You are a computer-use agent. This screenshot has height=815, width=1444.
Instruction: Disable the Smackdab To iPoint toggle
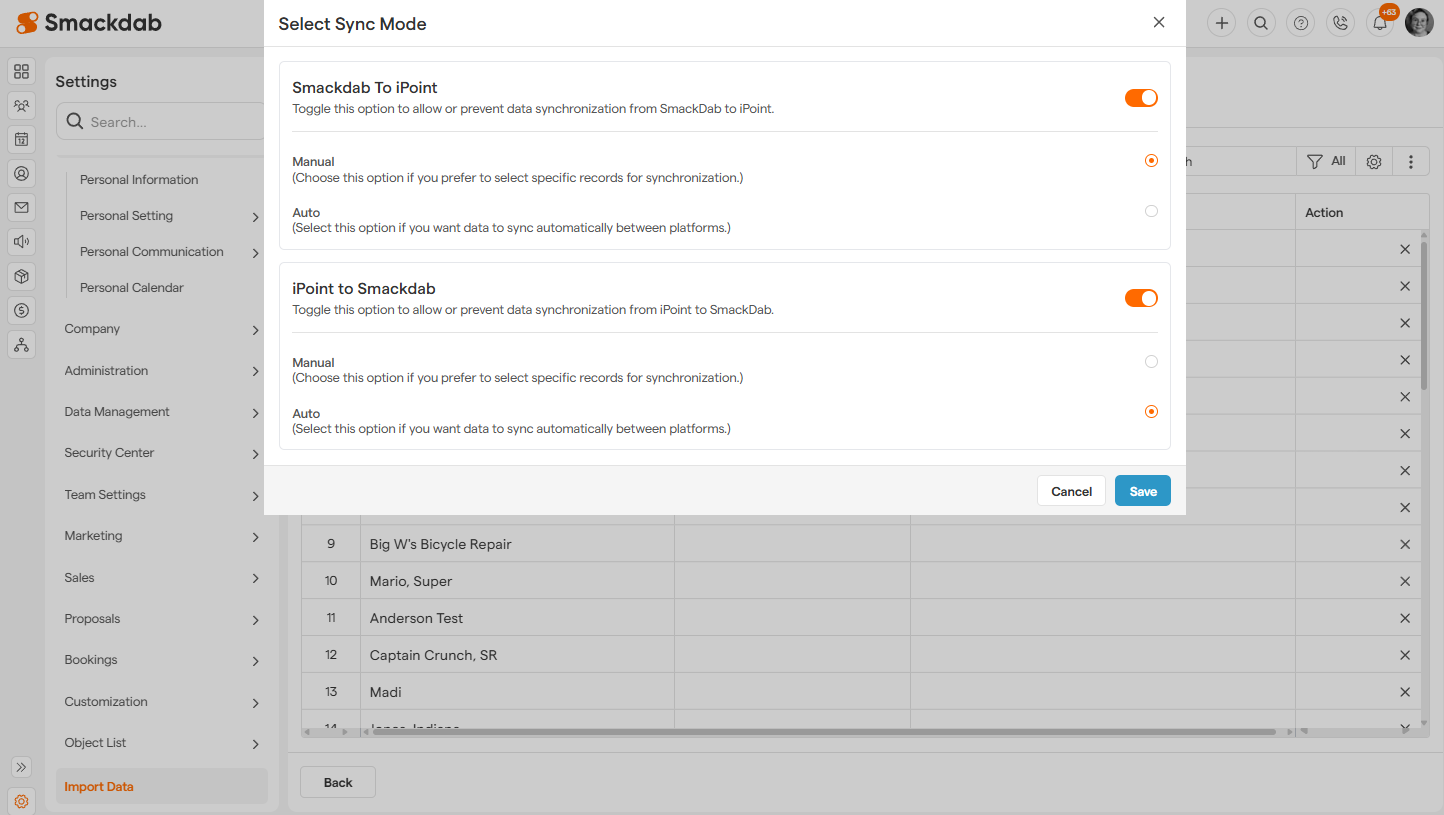[x=1141, y=98]
